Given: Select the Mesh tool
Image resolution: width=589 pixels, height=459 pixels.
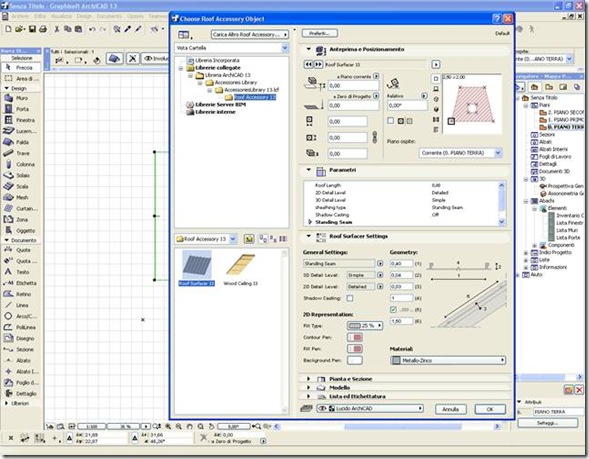Looking at the screenshot, I should click(21, 198).
